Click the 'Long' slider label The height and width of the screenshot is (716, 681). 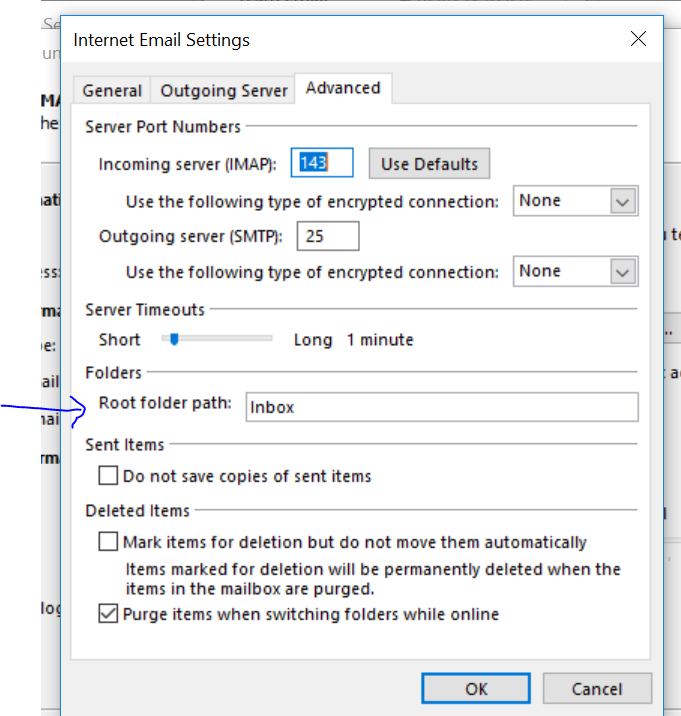(313, 340)
